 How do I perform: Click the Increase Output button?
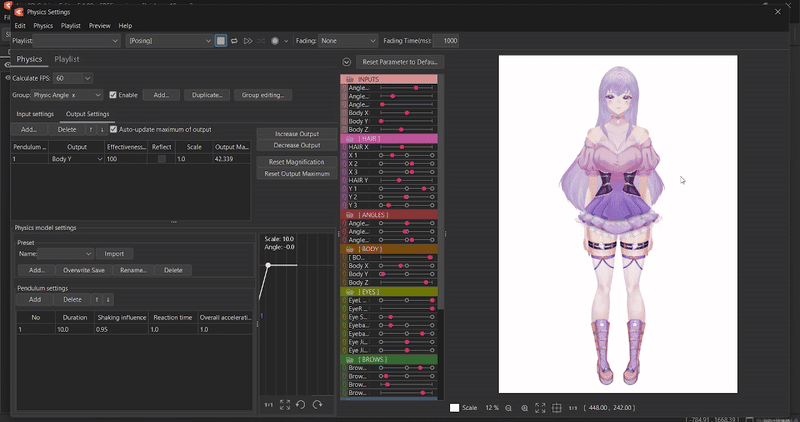pyautogui.click(x=297, y=134)
